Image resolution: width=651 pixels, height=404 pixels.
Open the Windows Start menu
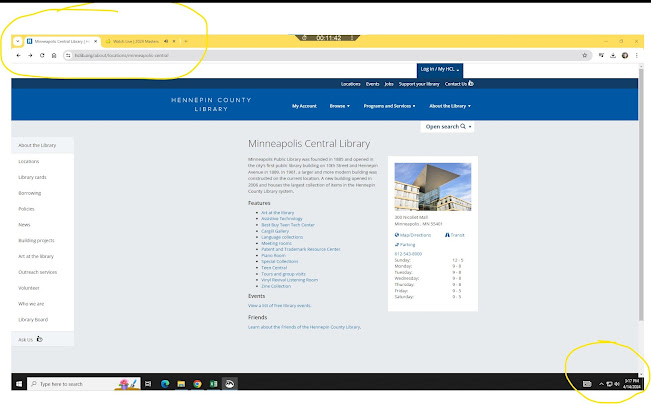tap(19, 384)
